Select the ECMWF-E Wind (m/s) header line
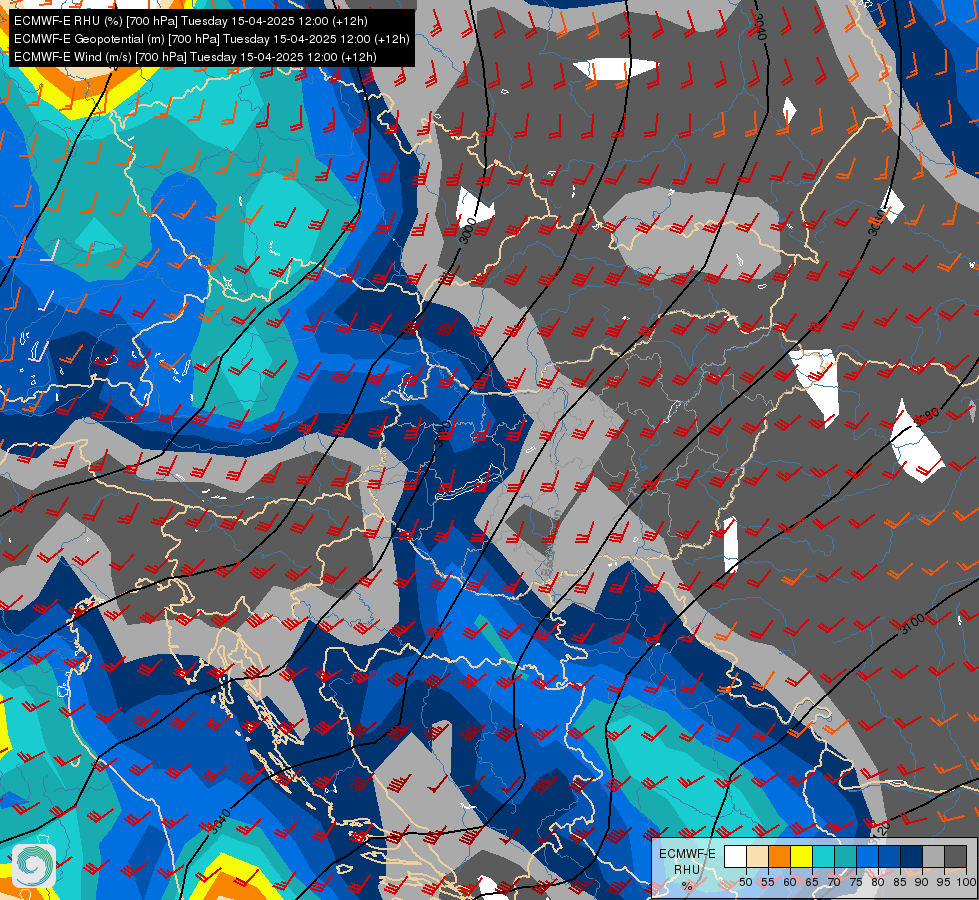The image size is (979, 900). point(195,57)
